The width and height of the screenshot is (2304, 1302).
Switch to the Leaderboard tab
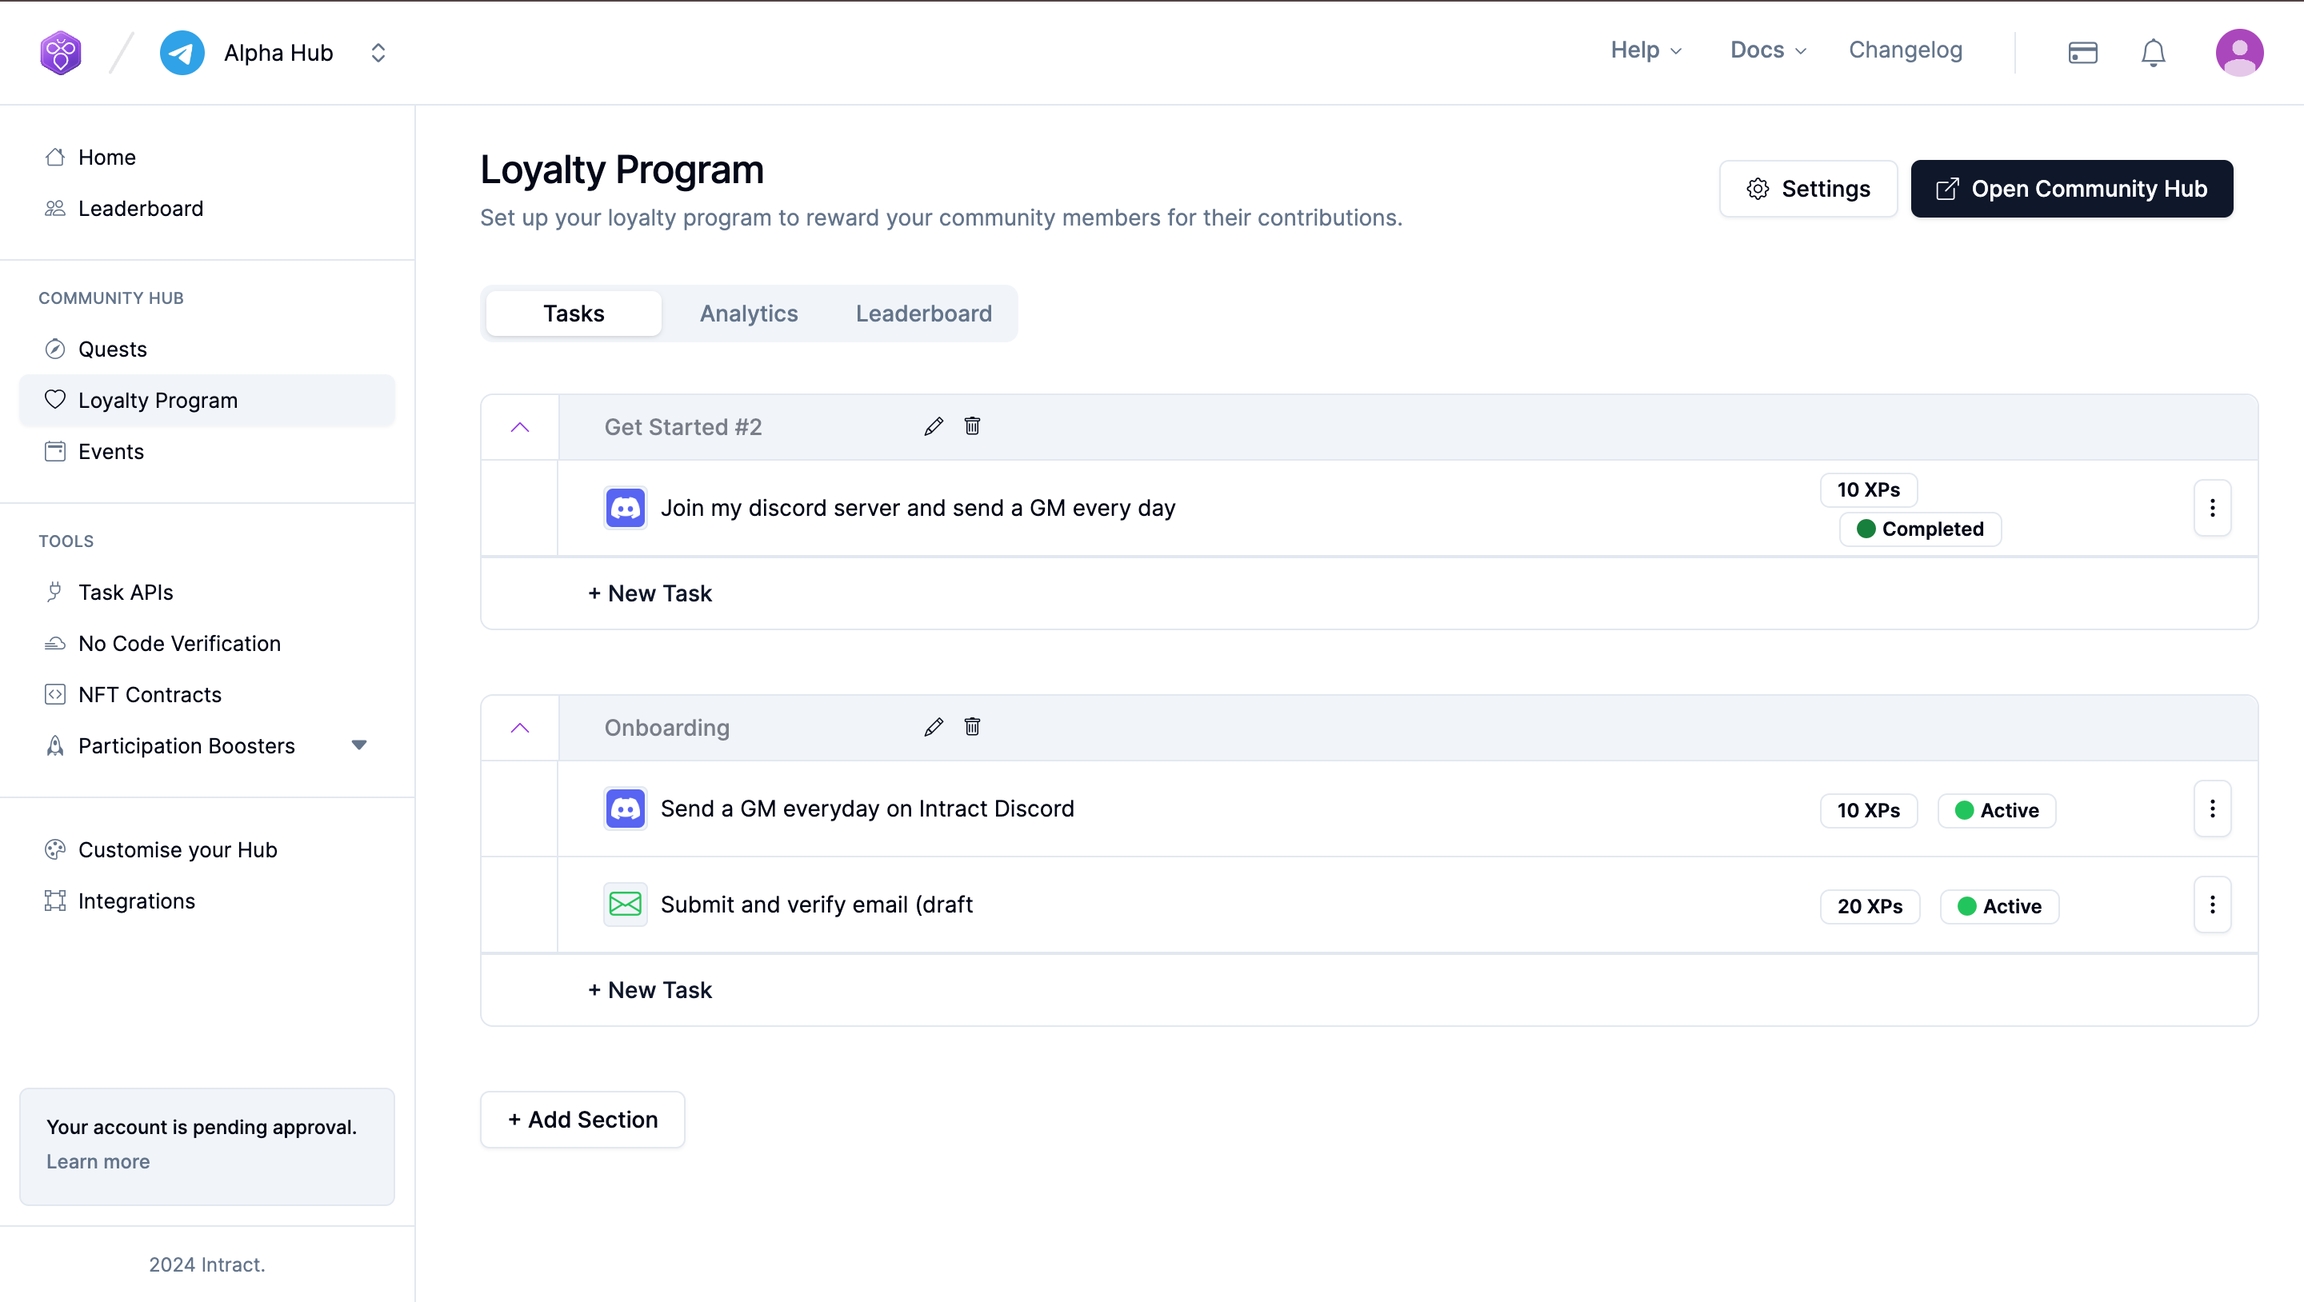[x=923, y=314]
